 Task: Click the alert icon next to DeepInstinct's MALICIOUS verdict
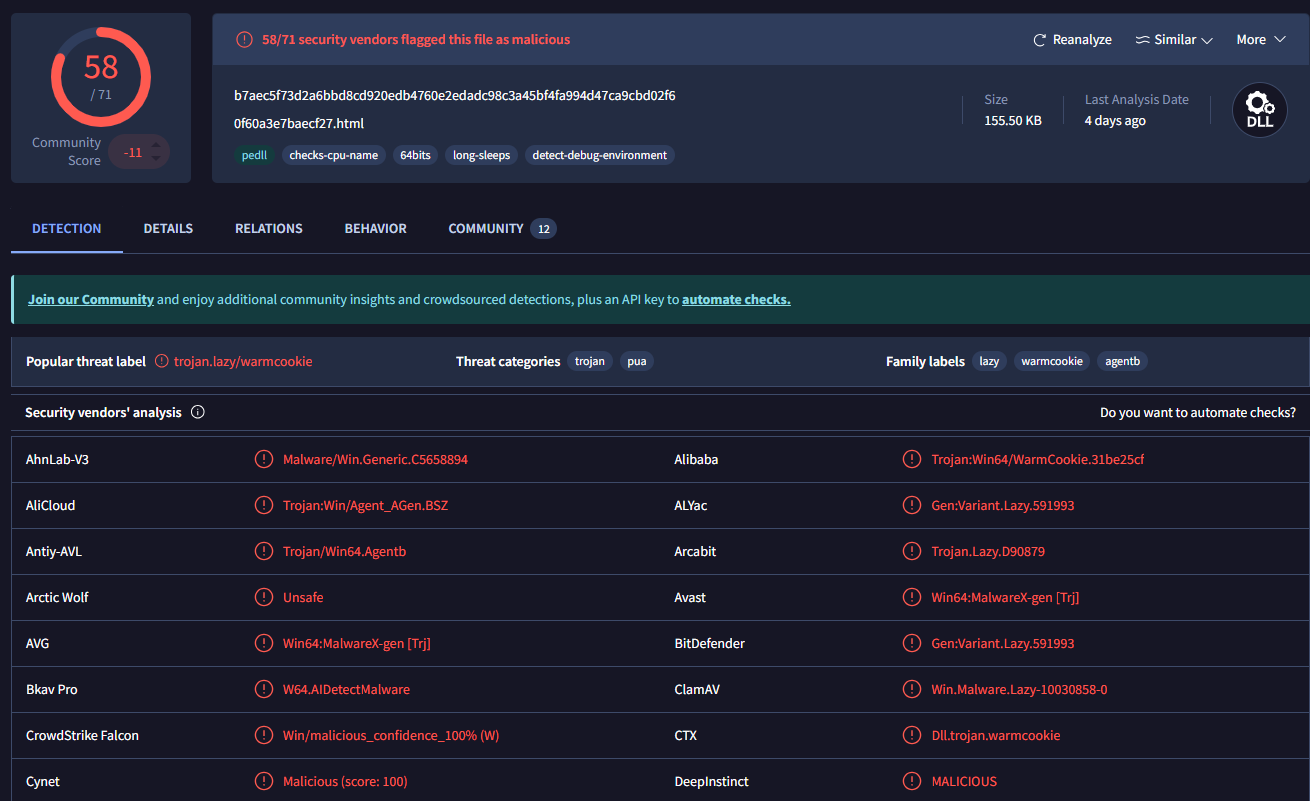(x=911, y=781)
